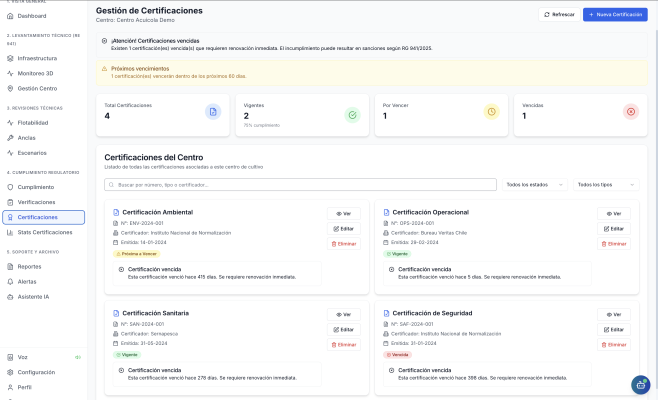Open the Flotabilidad sidebar item
This screenshot has width=658, height=400.
pyautogui.click(x=33, y=122)
